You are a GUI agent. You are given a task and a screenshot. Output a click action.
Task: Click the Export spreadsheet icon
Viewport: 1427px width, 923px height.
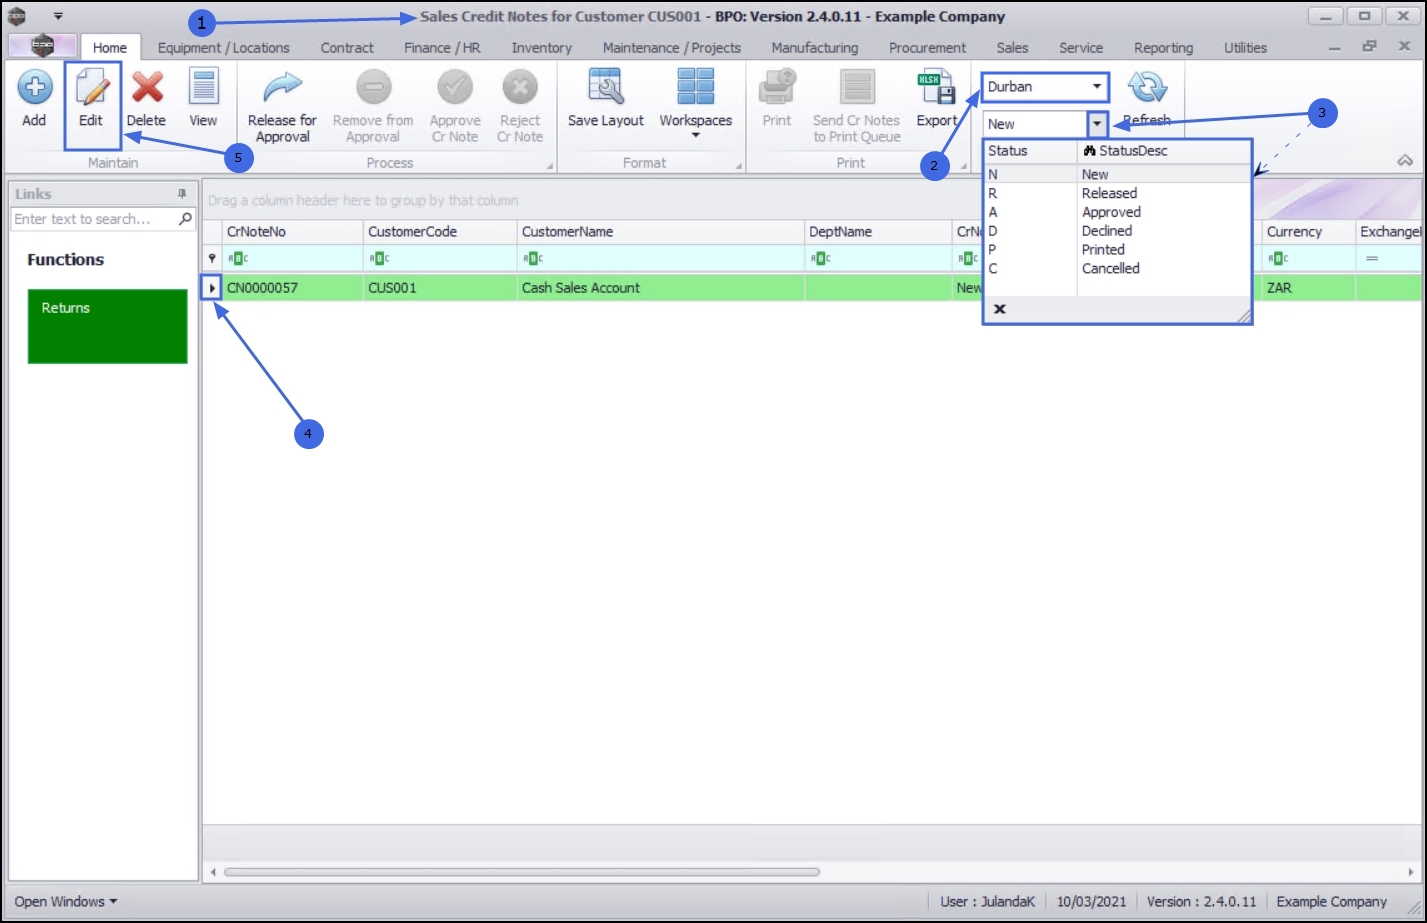[x=937, y=87]
